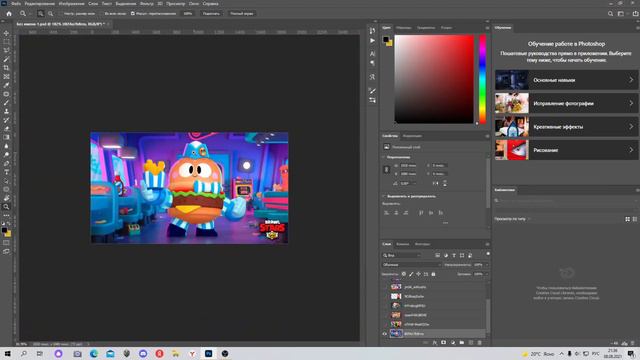Uncheck 'Масшт. перетаскиванием' checkbox

pos(133,13)
